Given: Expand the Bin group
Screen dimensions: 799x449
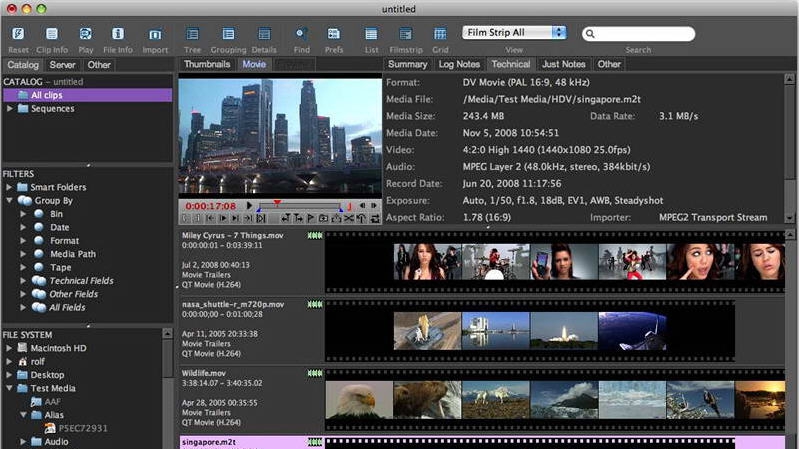Looking at the screenshot, I should (23, 214).
